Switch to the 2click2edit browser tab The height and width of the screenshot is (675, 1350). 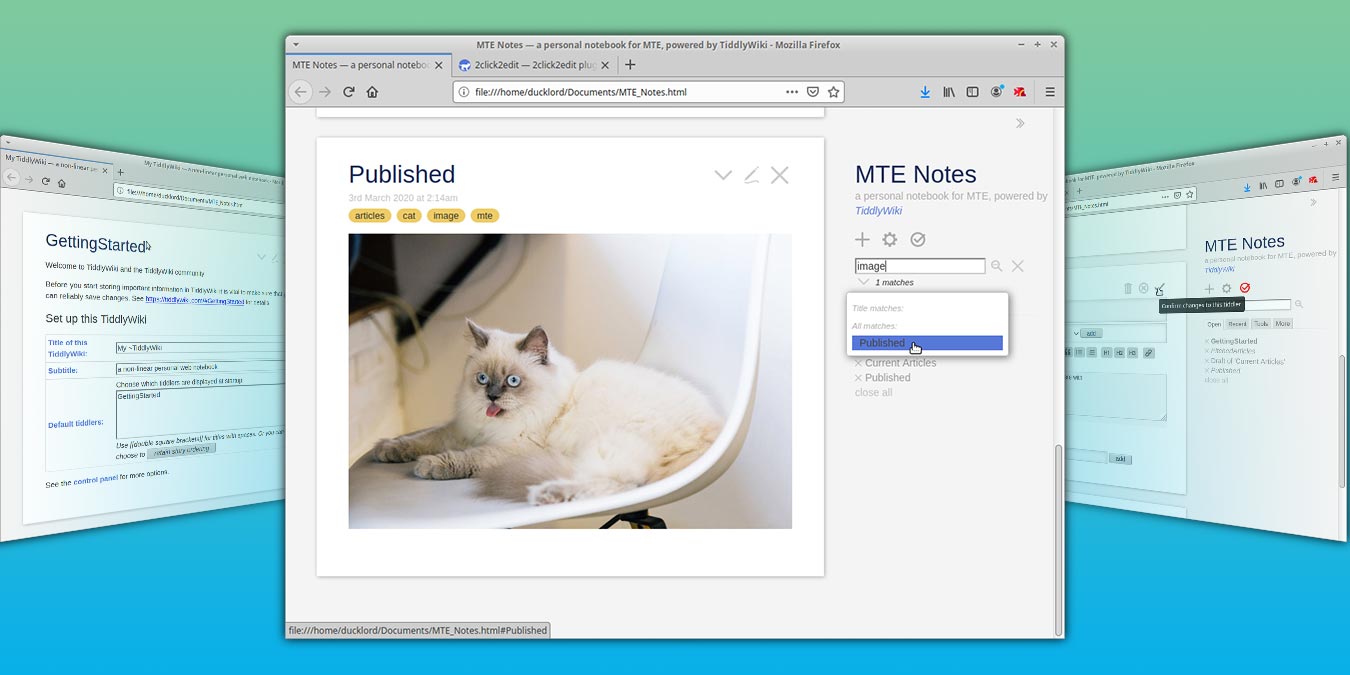tap(531, 64)
